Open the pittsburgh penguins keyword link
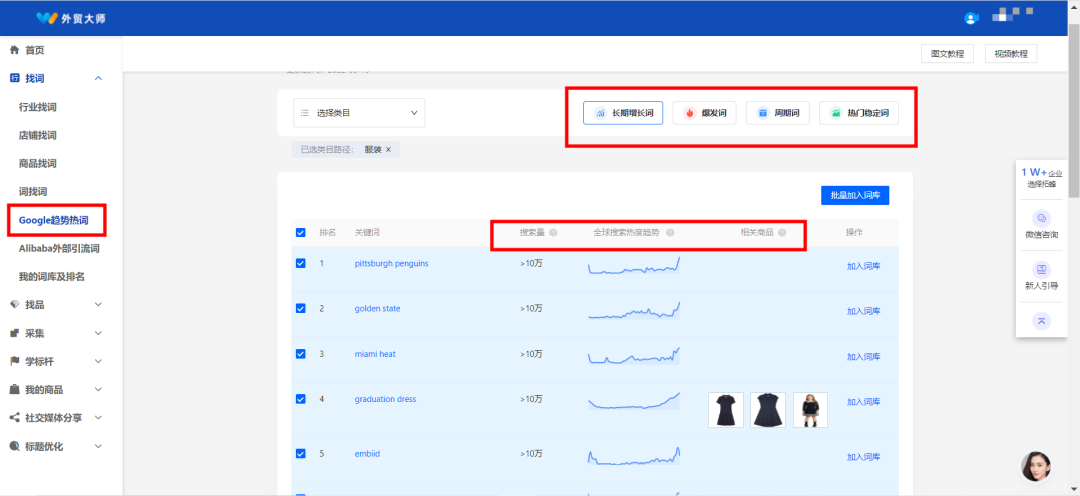 [391, 263]
